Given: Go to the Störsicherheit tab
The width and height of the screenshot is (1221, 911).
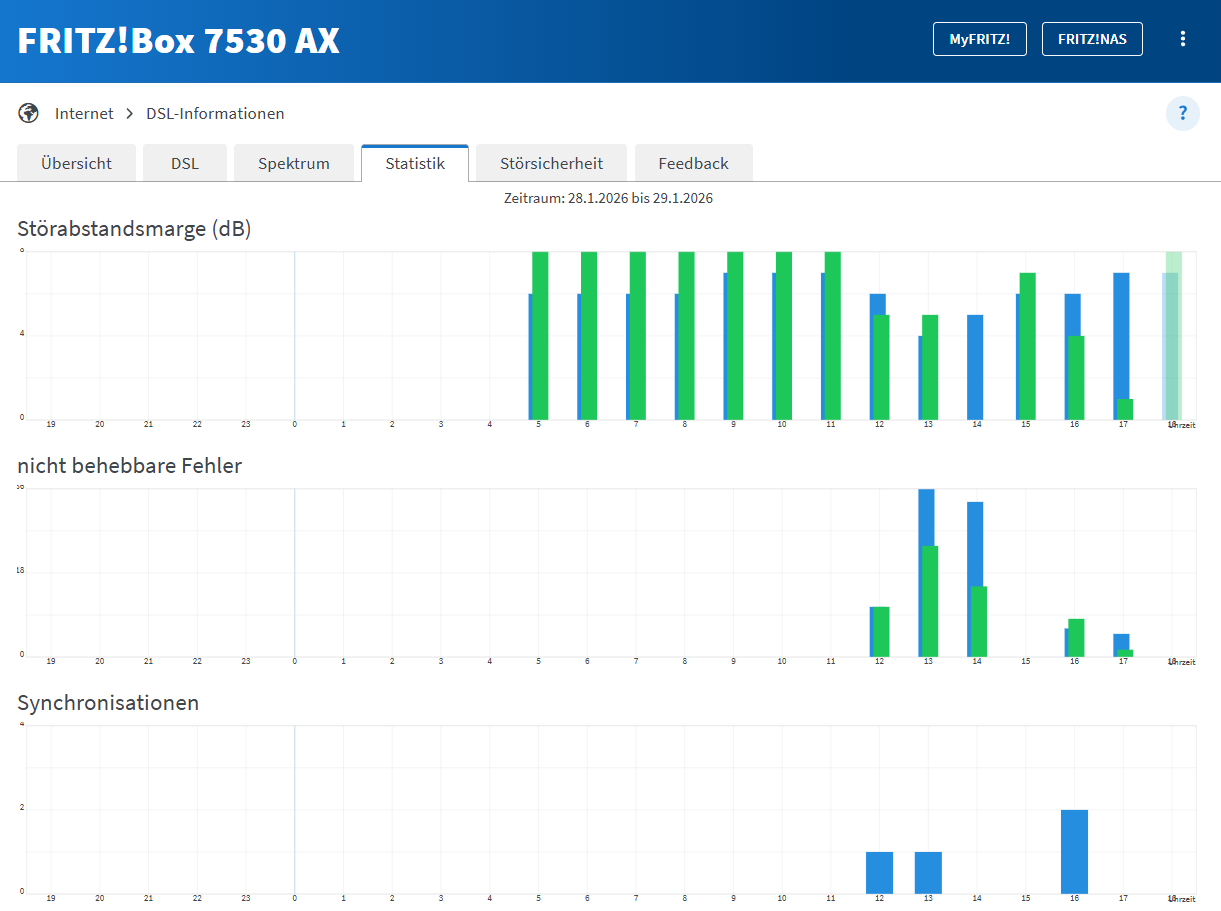Looking at the screenshot, I should (551, 163).
